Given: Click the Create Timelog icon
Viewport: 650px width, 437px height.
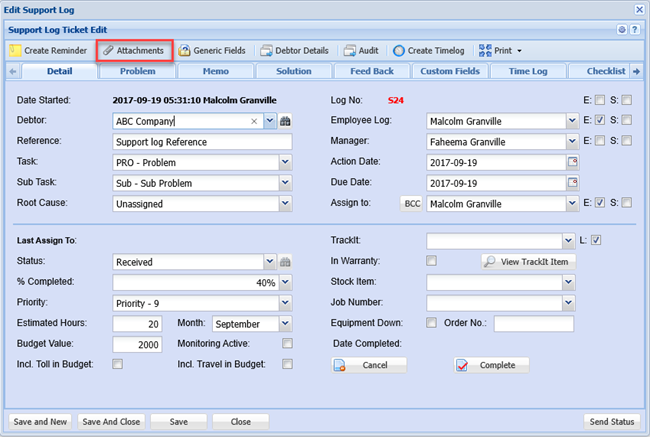Looking at the screenshot, I should click(399, 50).
